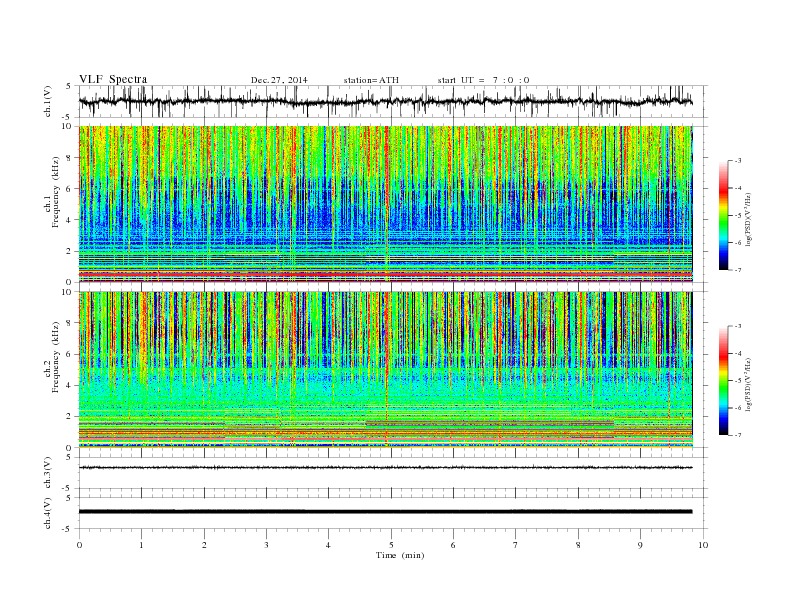
Task: Select the date text "Dec. 27, 2014"
Action: 279,80
